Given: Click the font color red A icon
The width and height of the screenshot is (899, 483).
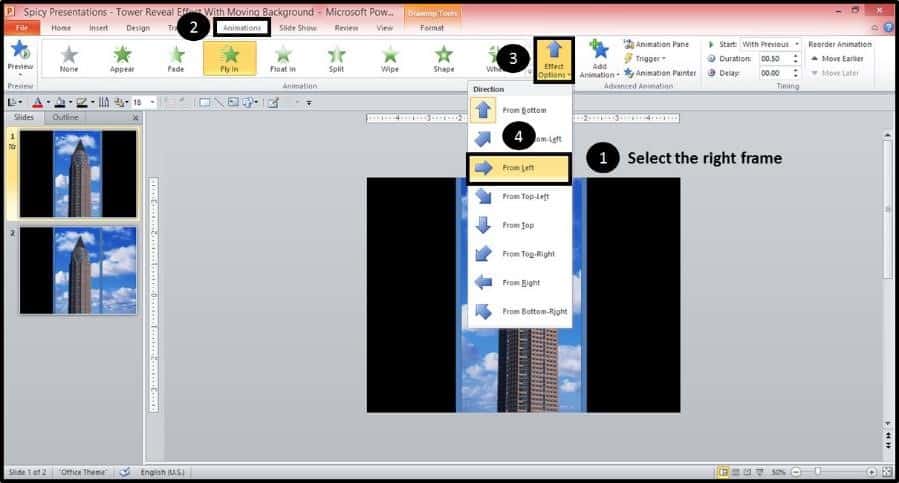Looking at the screenshot, I should click(x=38, y=103).
